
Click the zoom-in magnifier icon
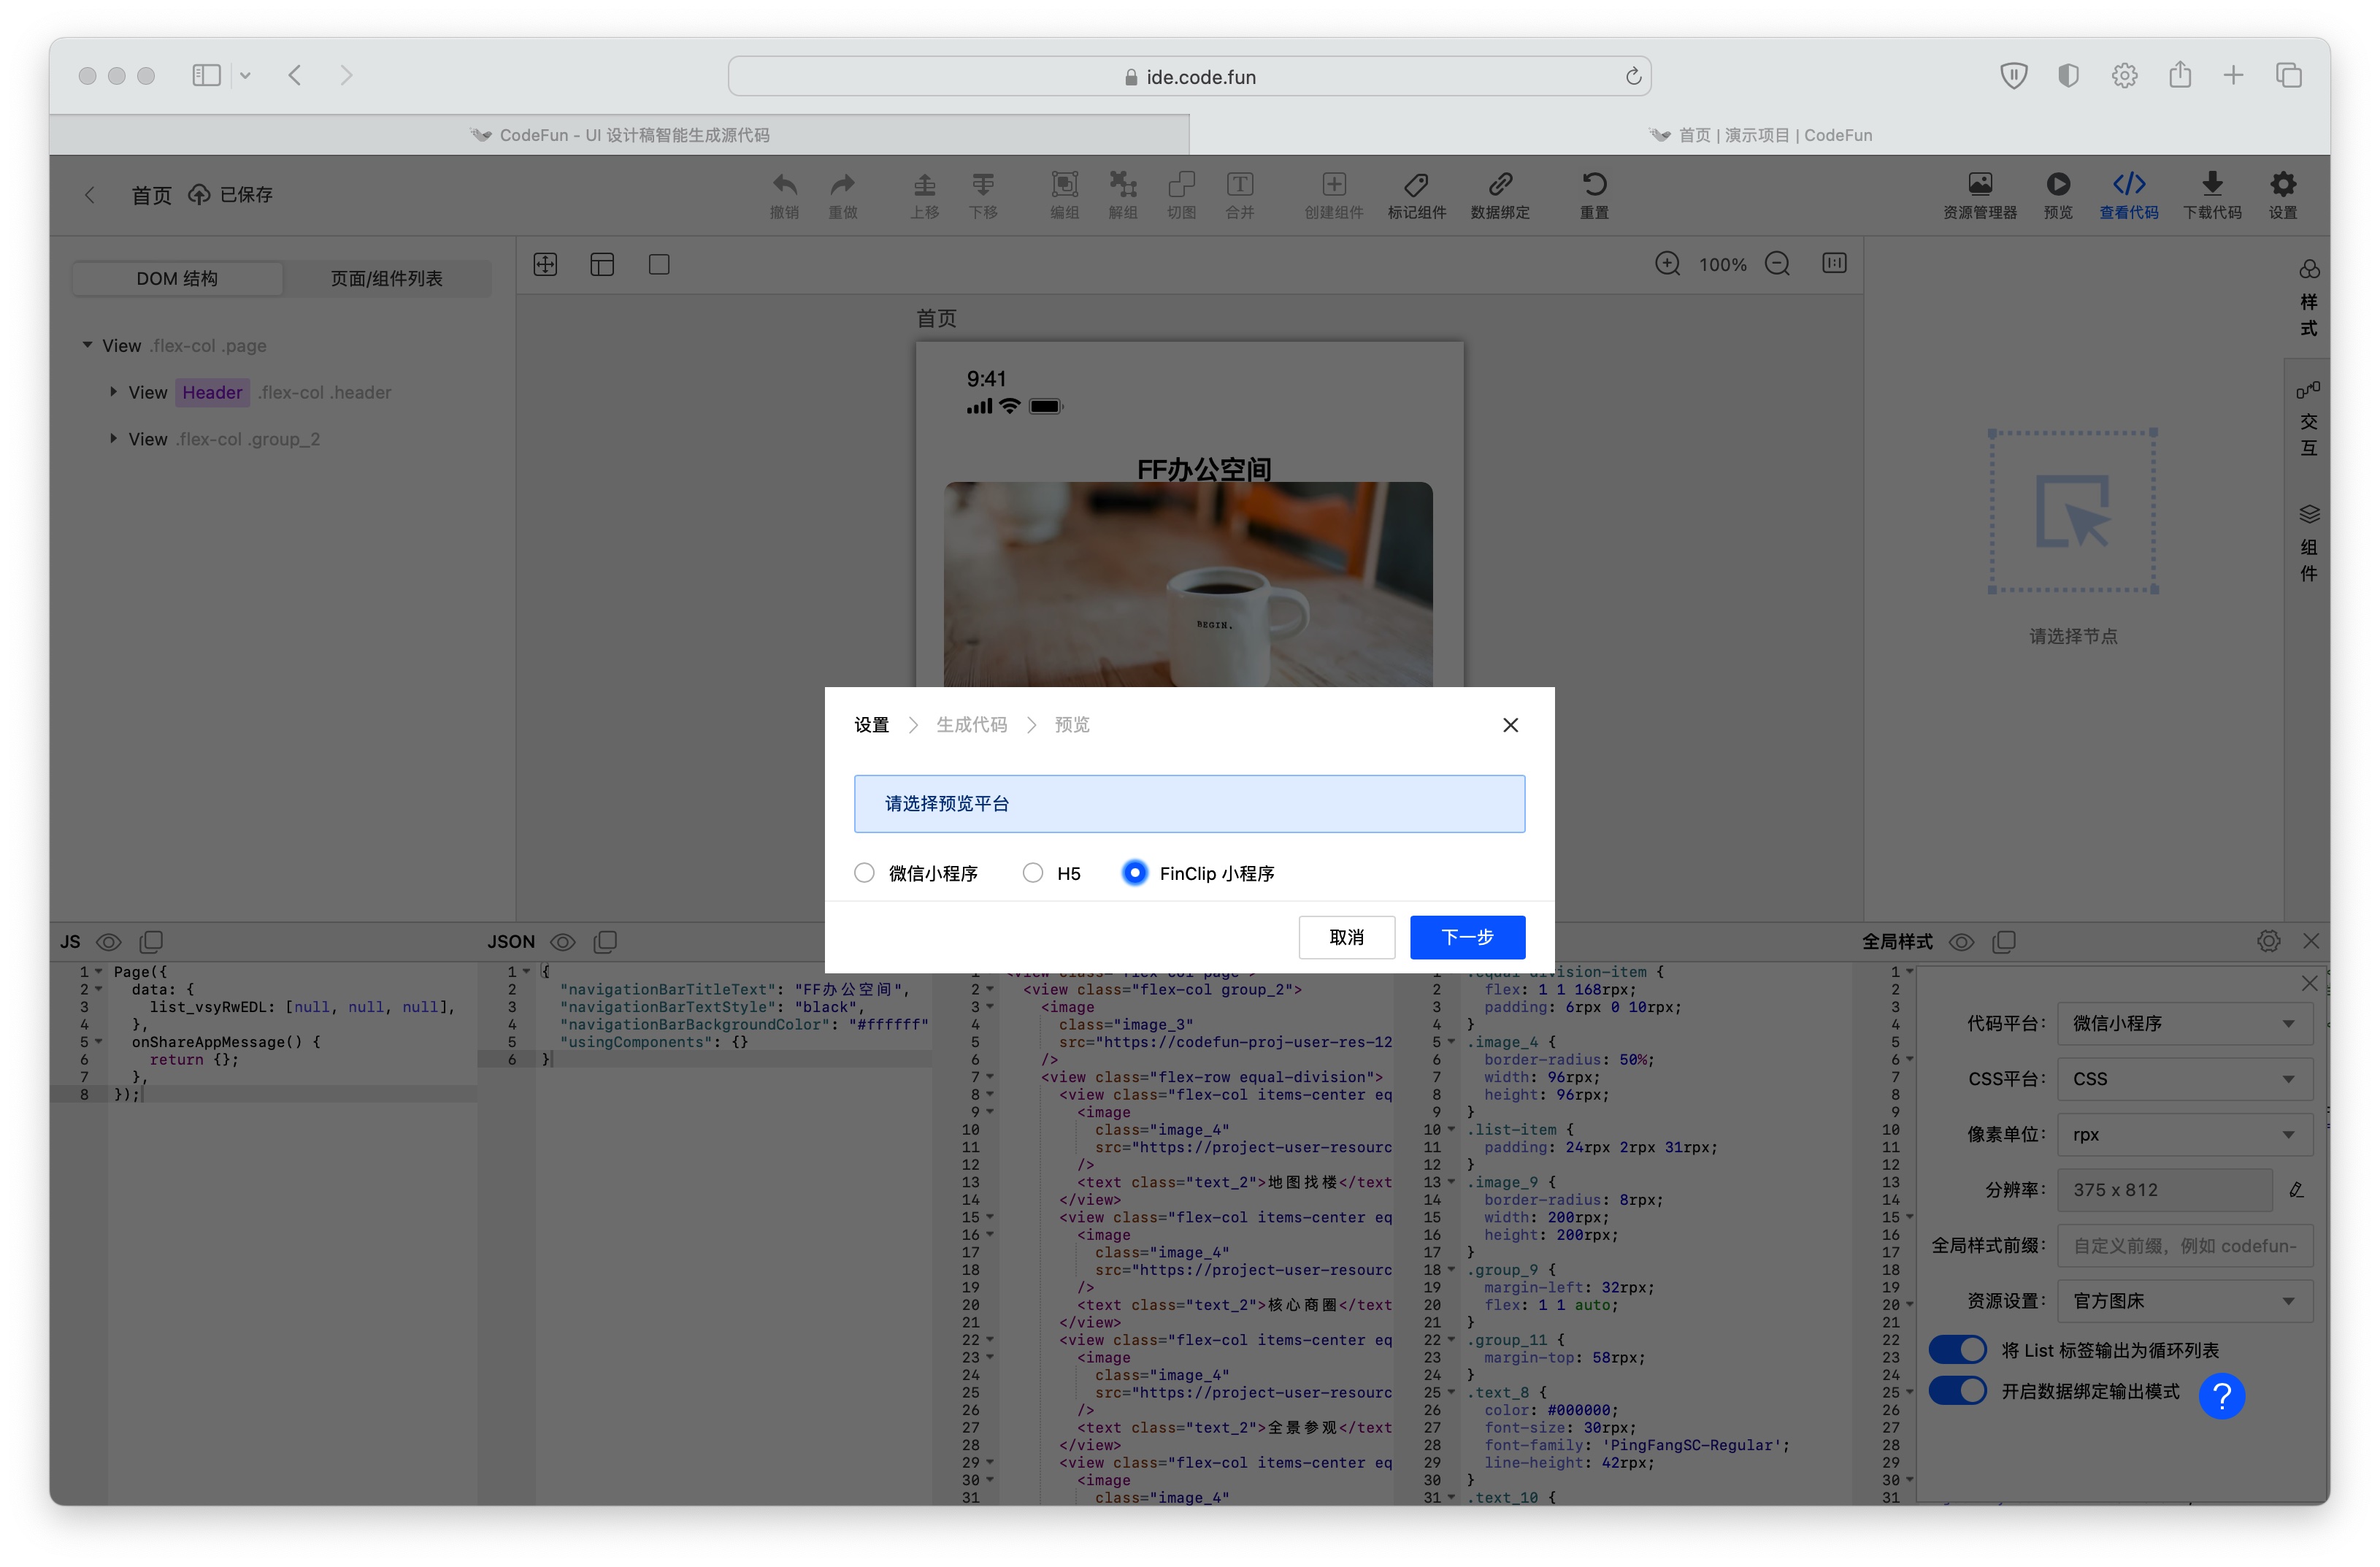[x=1667, y=264]
